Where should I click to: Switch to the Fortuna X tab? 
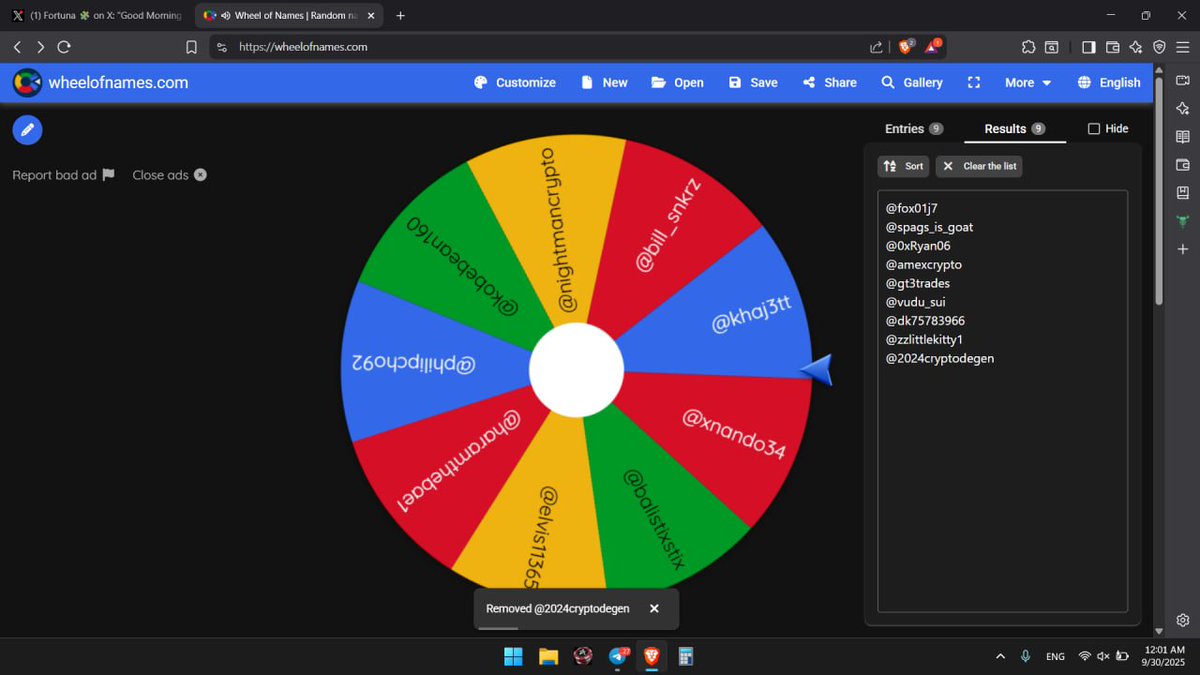point(97,16)
